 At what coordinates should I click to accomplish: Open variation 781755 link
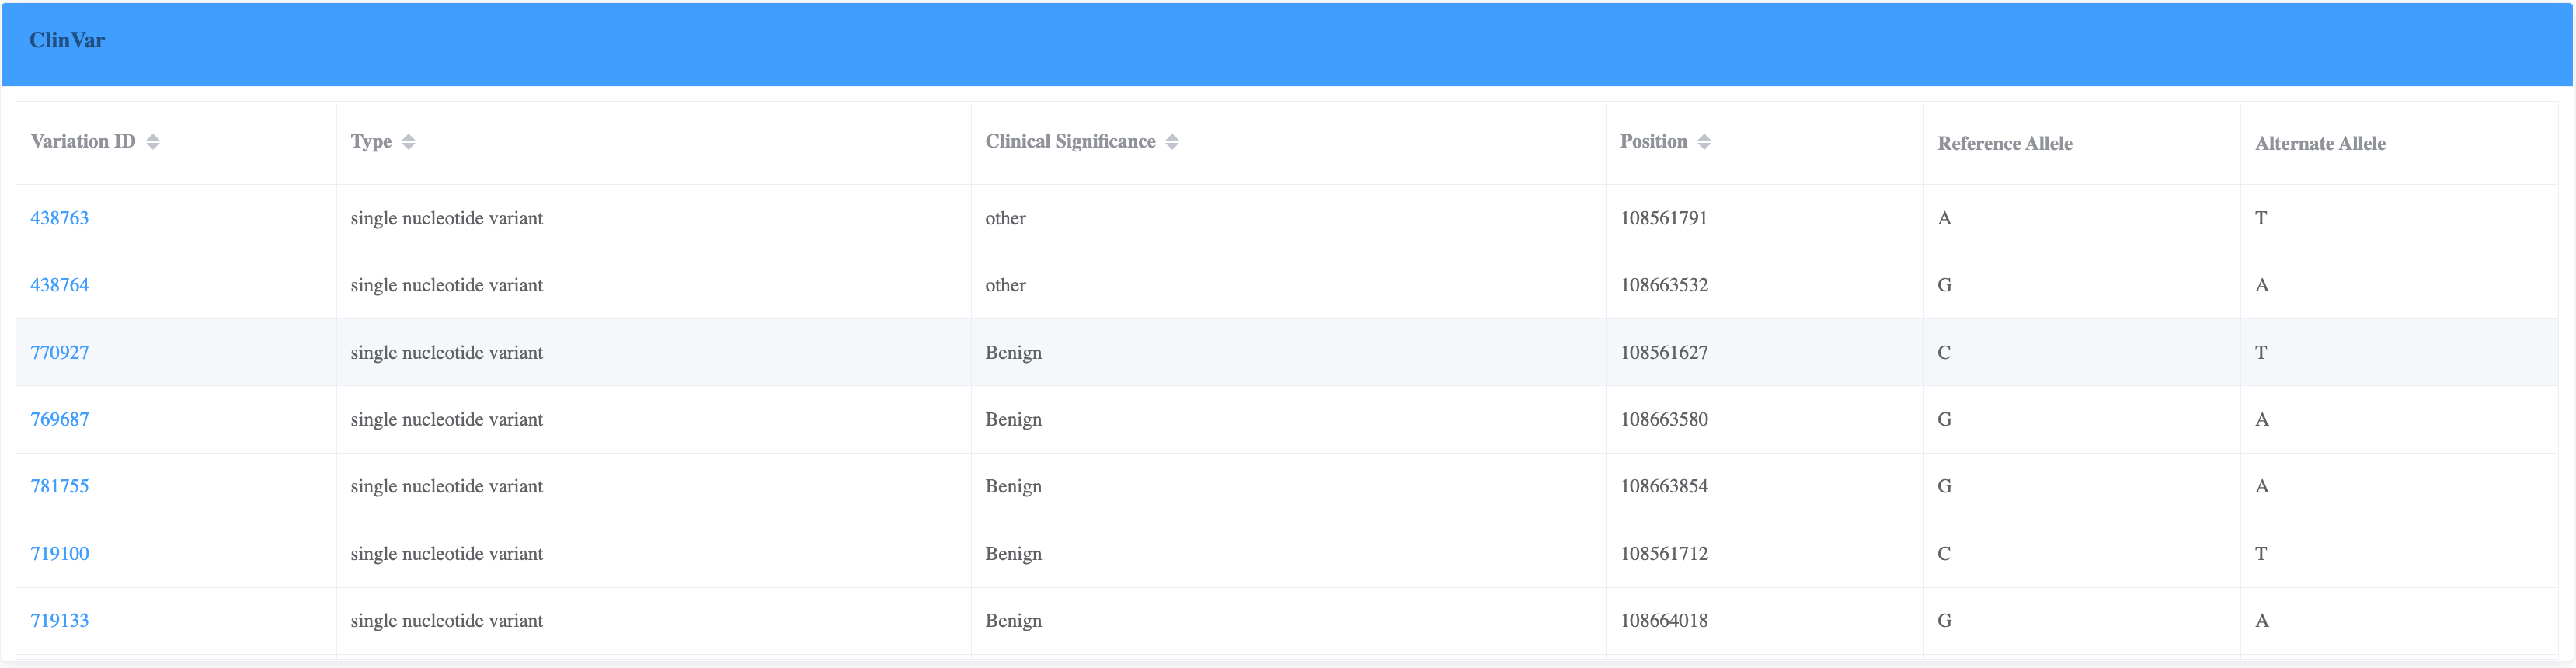click(60, 486)
